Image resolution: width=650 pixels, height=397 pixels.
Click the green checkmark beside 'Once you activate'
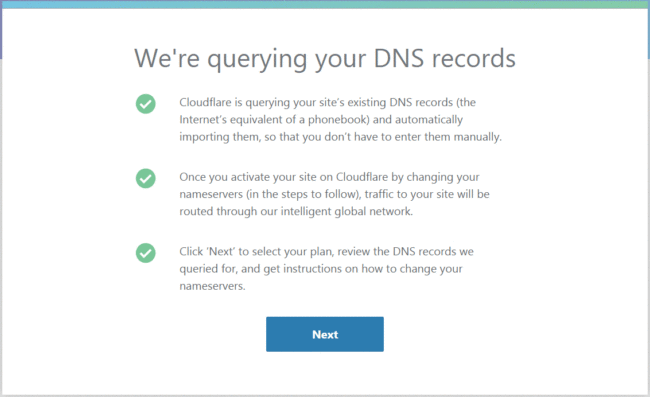click(146, 178)
